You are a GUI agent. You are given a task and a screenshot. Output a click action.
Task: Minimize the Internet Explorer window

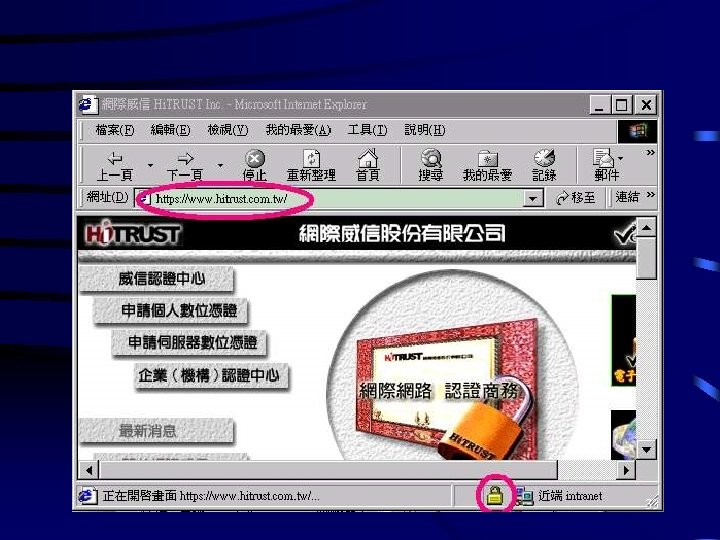coord(600,105)
